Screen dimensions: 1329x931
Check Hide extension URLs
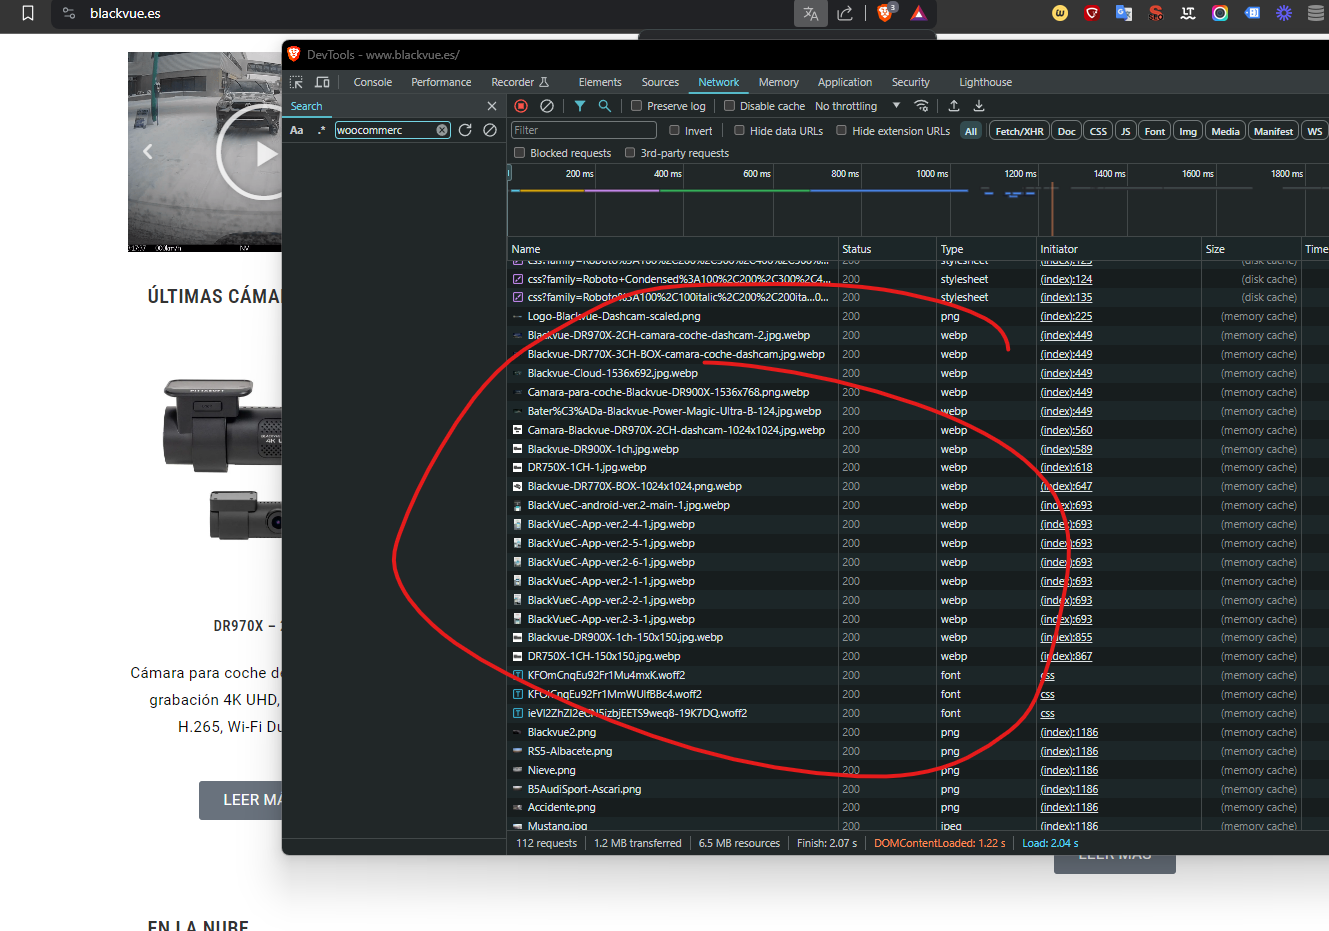point(841,130)
